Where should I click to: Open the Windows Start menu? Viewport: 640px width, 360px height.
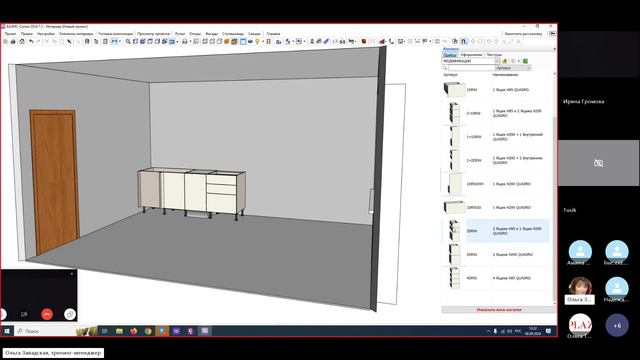(7, 331)
